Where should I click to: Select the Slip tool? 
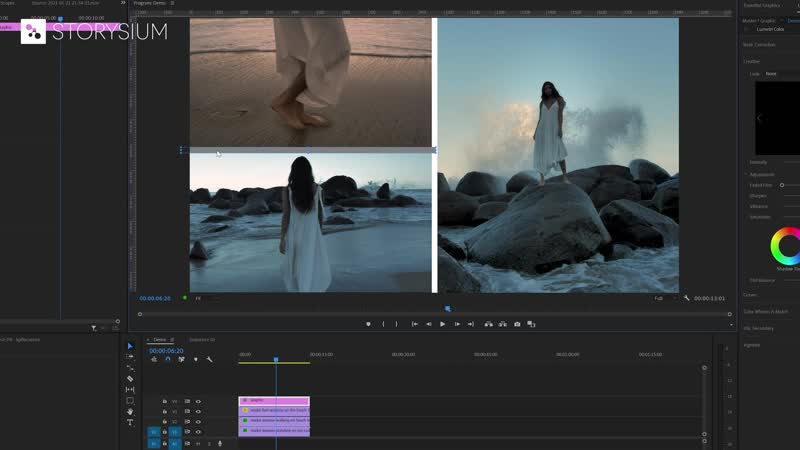pyautogui.click(x=130, y=389)
